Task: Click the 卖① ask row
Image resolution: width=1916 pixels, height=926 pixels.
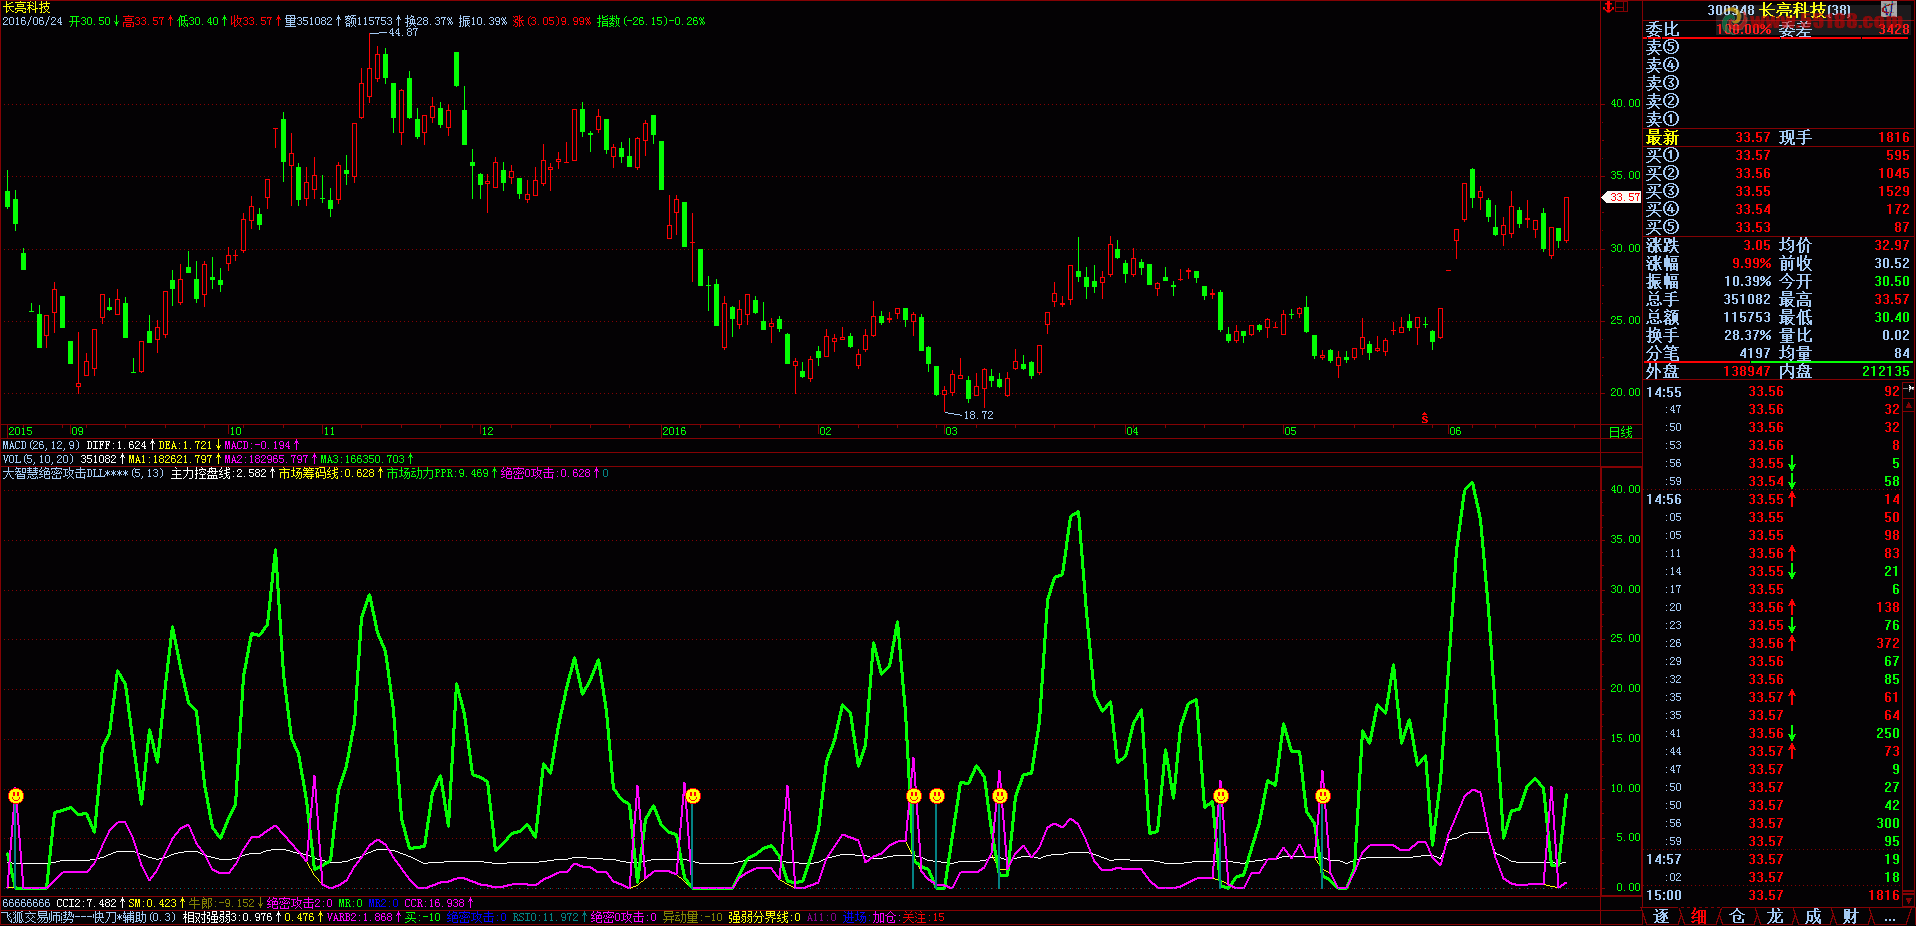Action: 1778,119
